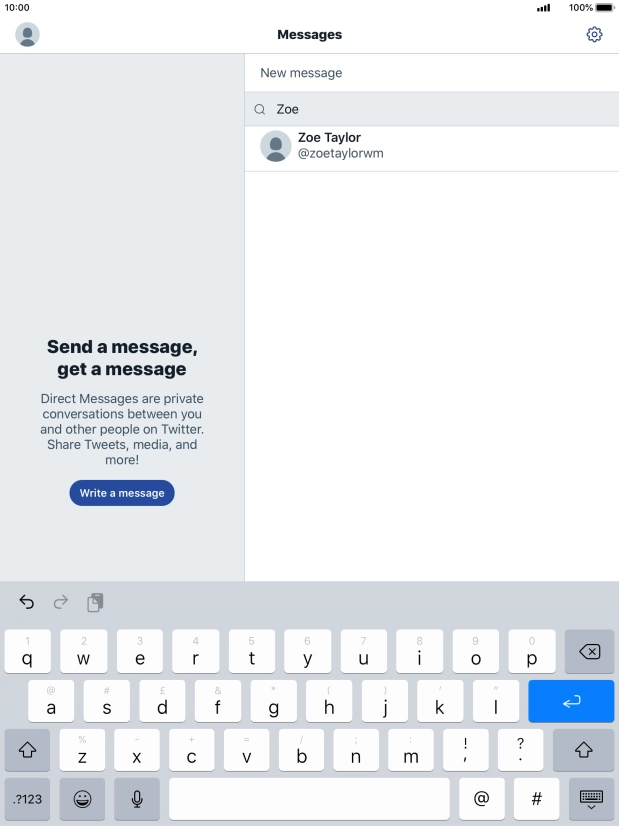This screenshot has height=826, width=619.
Task: Tap the u key
Action: [363, 651]
